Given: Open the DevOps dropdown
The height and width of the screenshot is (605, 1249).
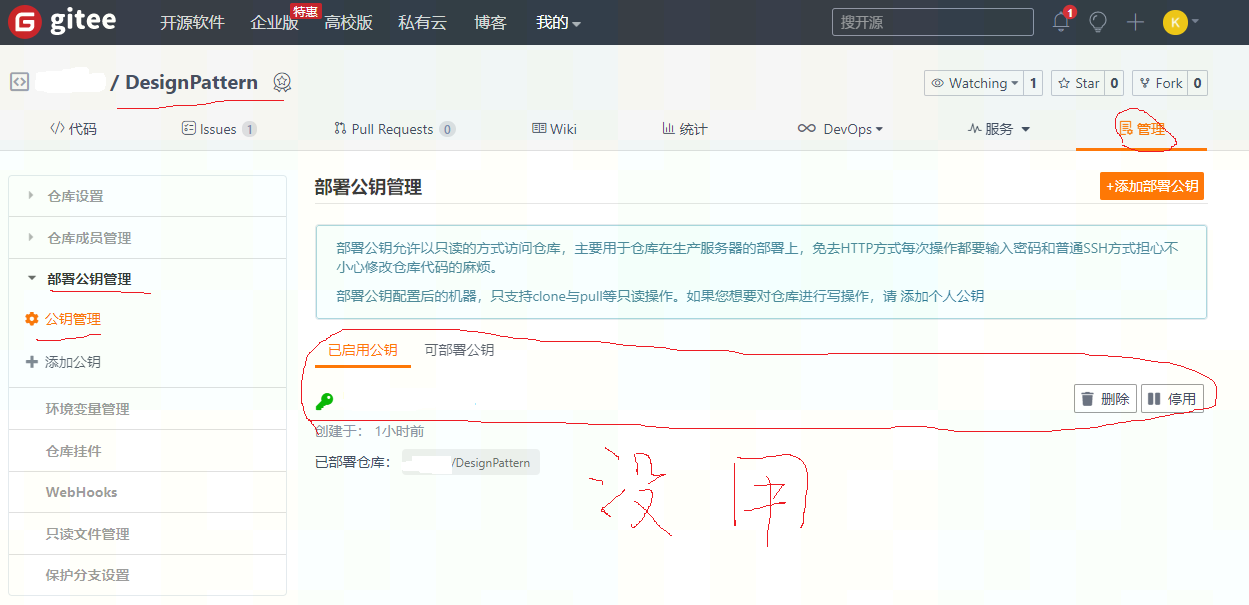Looking at the screenshot, I should (840, 128).
